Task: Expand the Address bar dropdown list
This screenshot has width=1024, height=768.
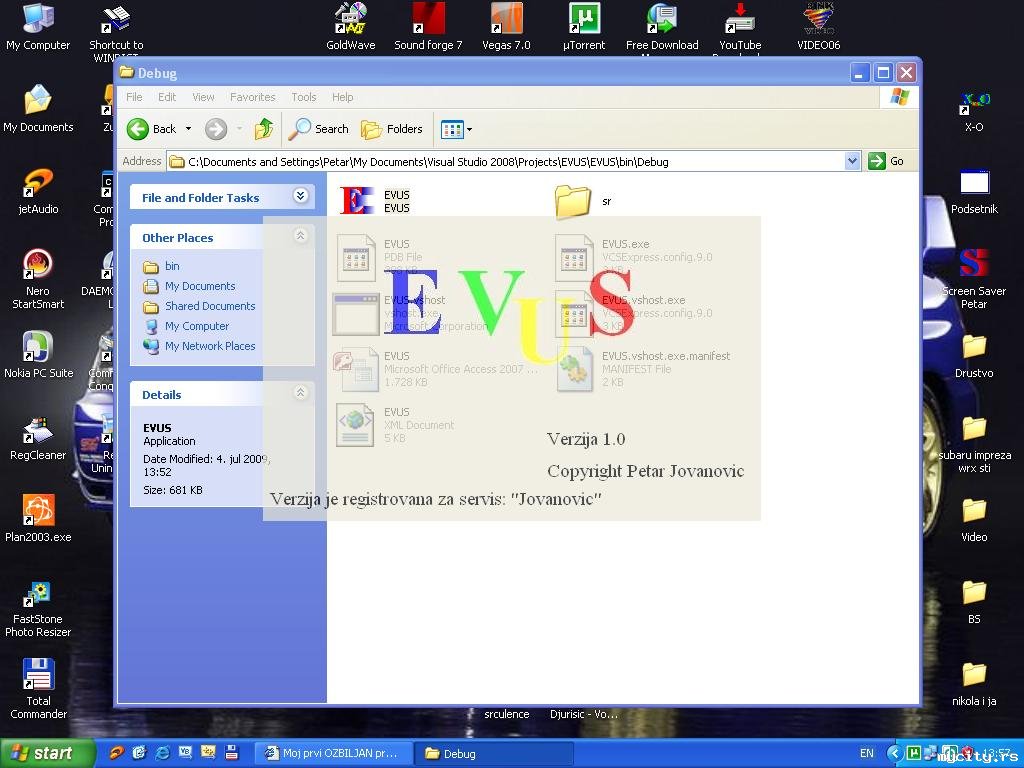Action: click(852, 161)
